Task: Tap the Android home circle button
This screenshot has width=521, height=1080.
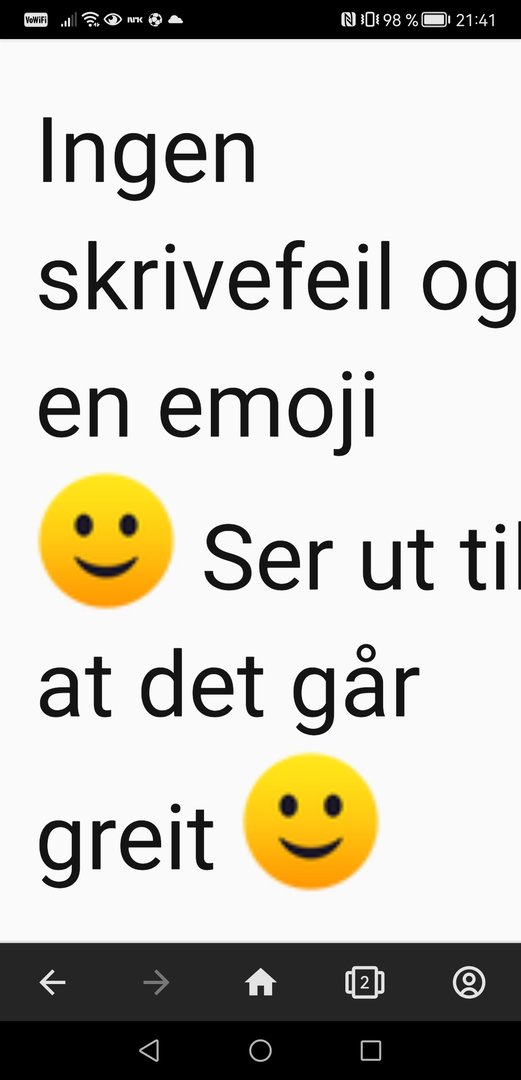Action: tap(260, 1050)
